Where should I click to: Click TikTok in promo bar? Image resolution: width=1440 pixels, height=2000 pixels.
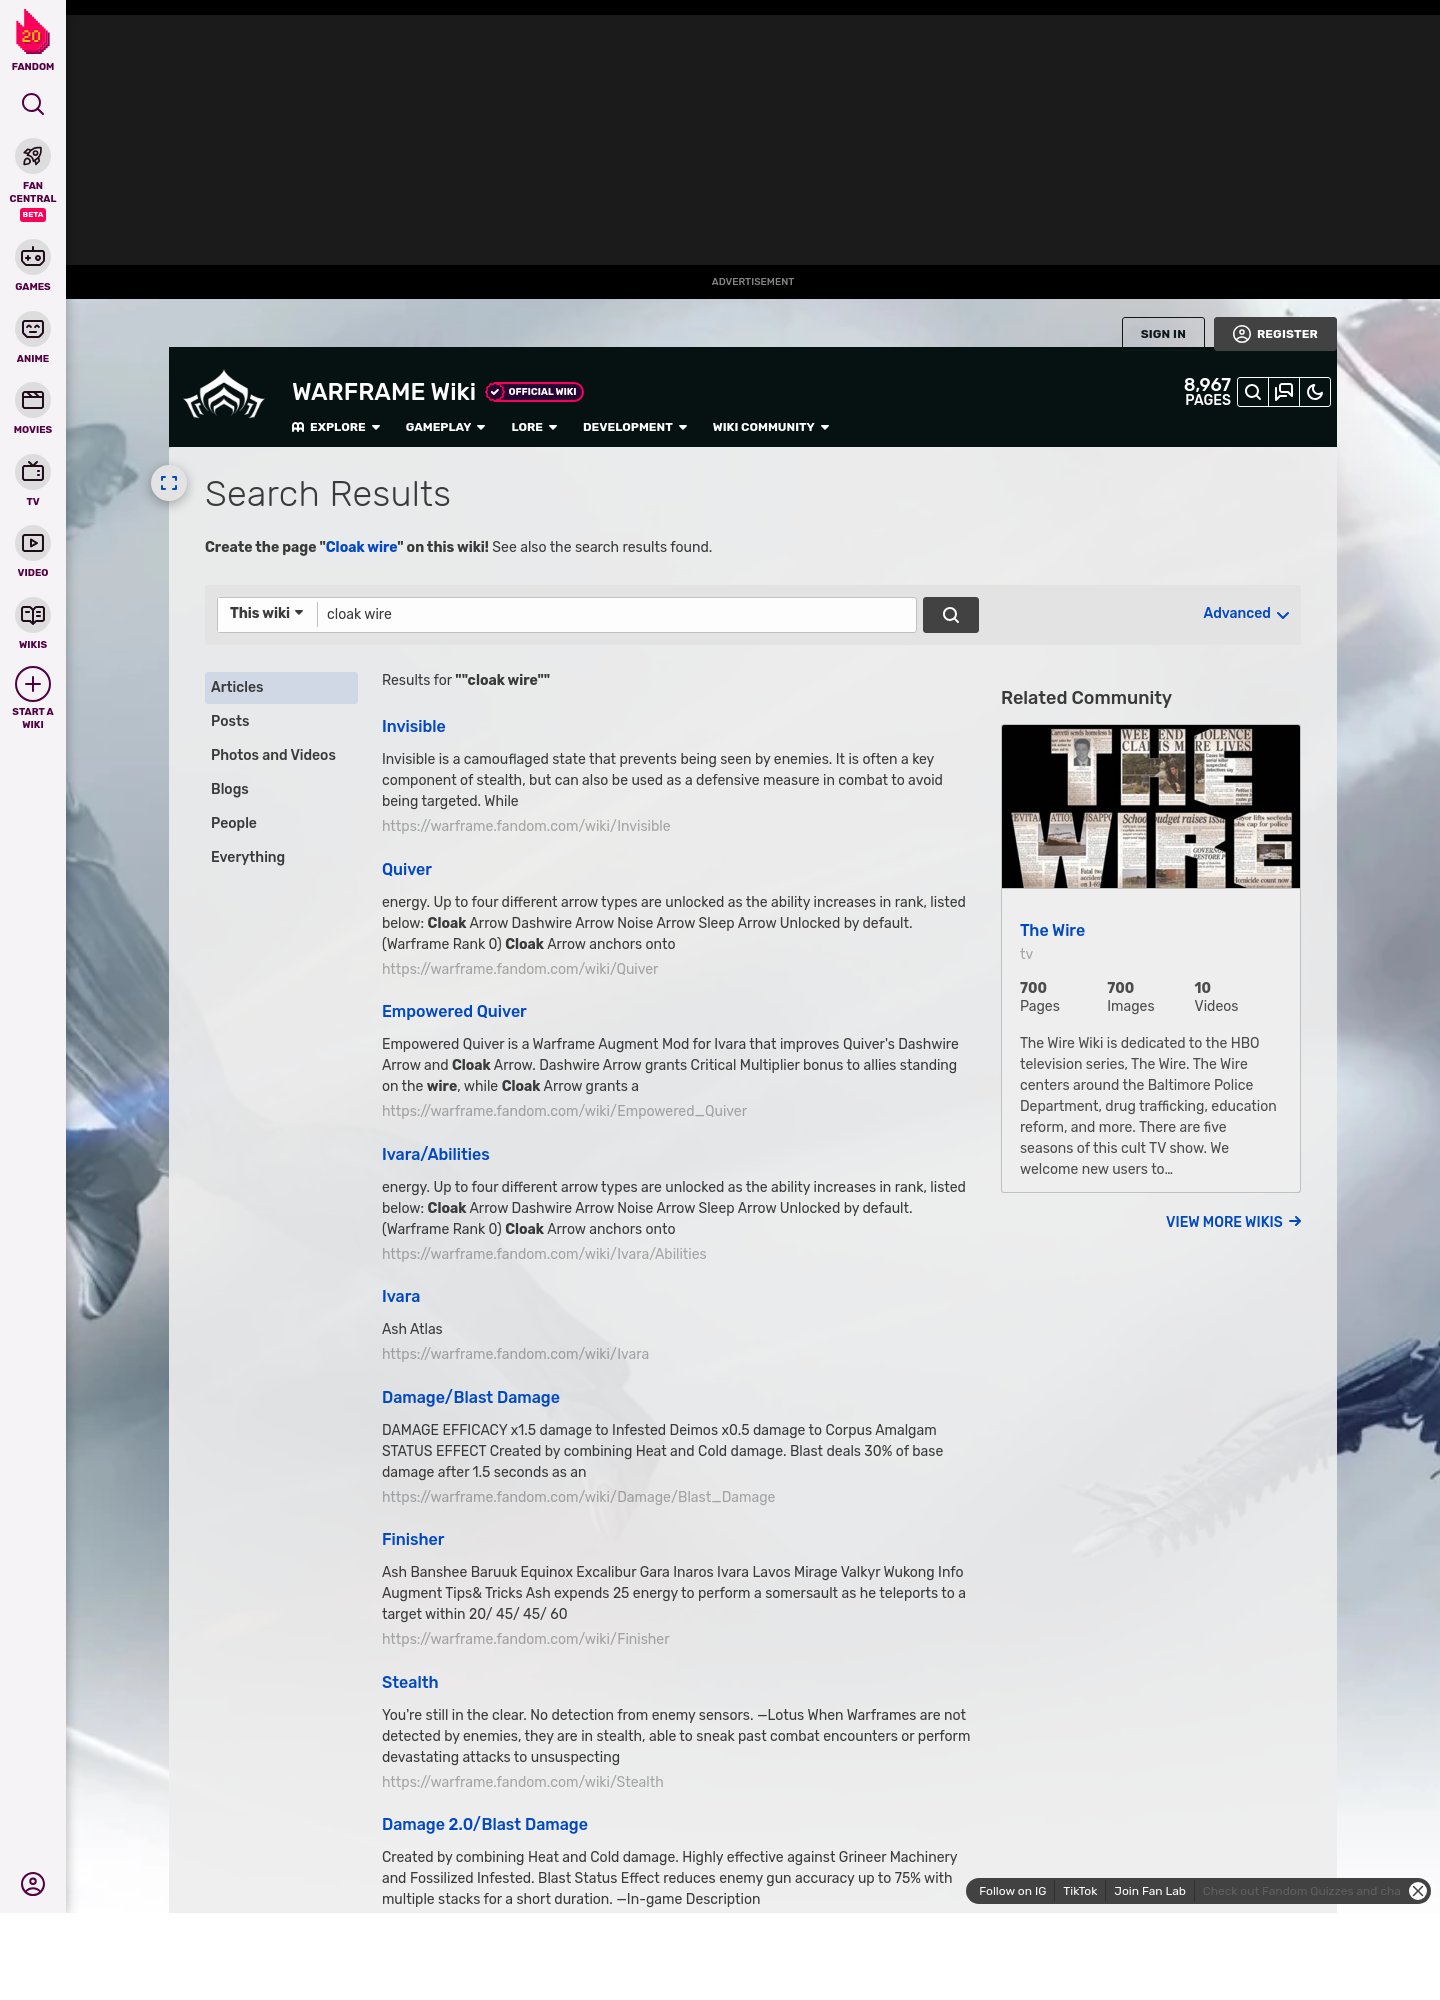click(1080, 1891)
